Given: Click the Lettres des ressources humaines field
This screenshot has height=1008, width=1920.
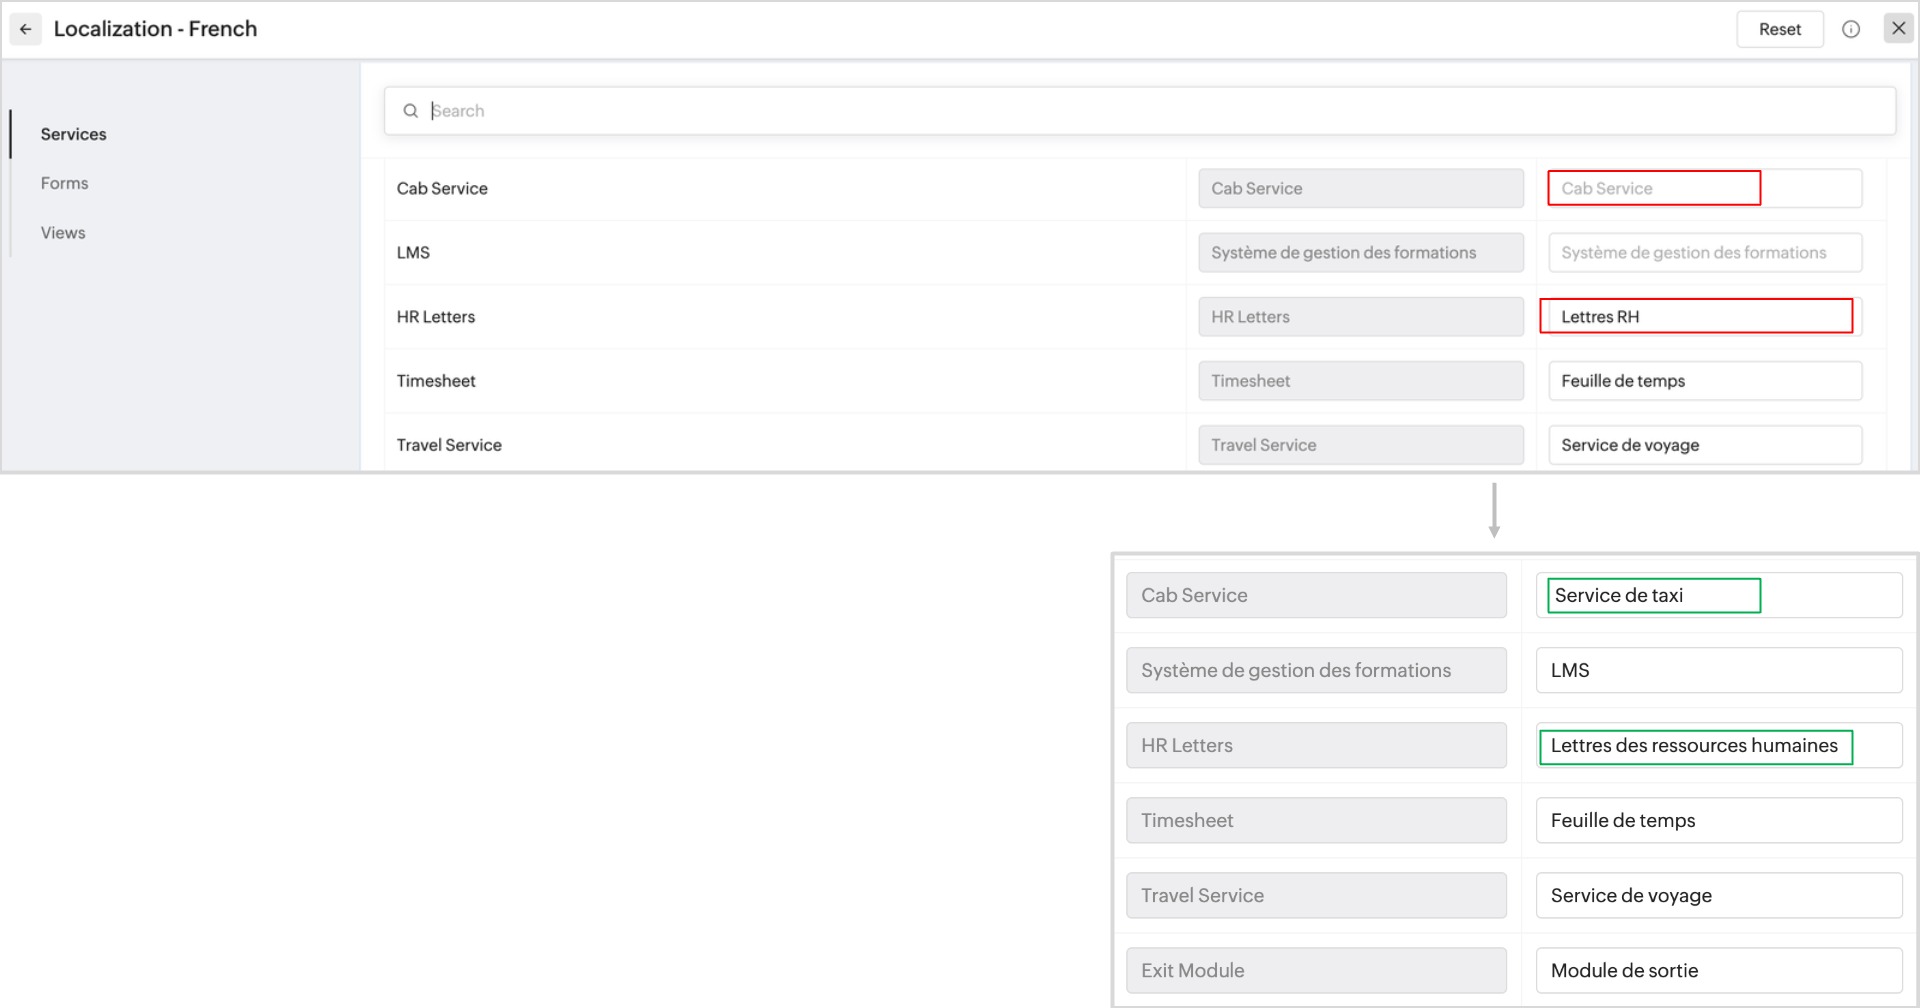Looking at the screenshot, I should (x=1718, y=745).
